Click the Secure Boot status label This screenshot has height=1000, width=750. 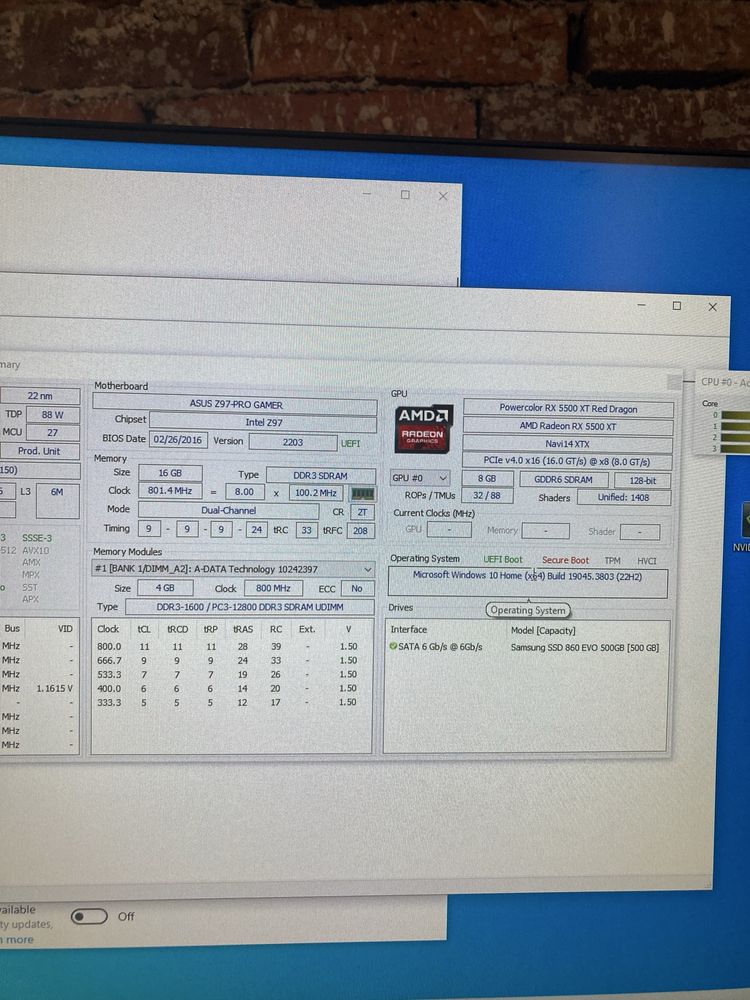(566, 560)
